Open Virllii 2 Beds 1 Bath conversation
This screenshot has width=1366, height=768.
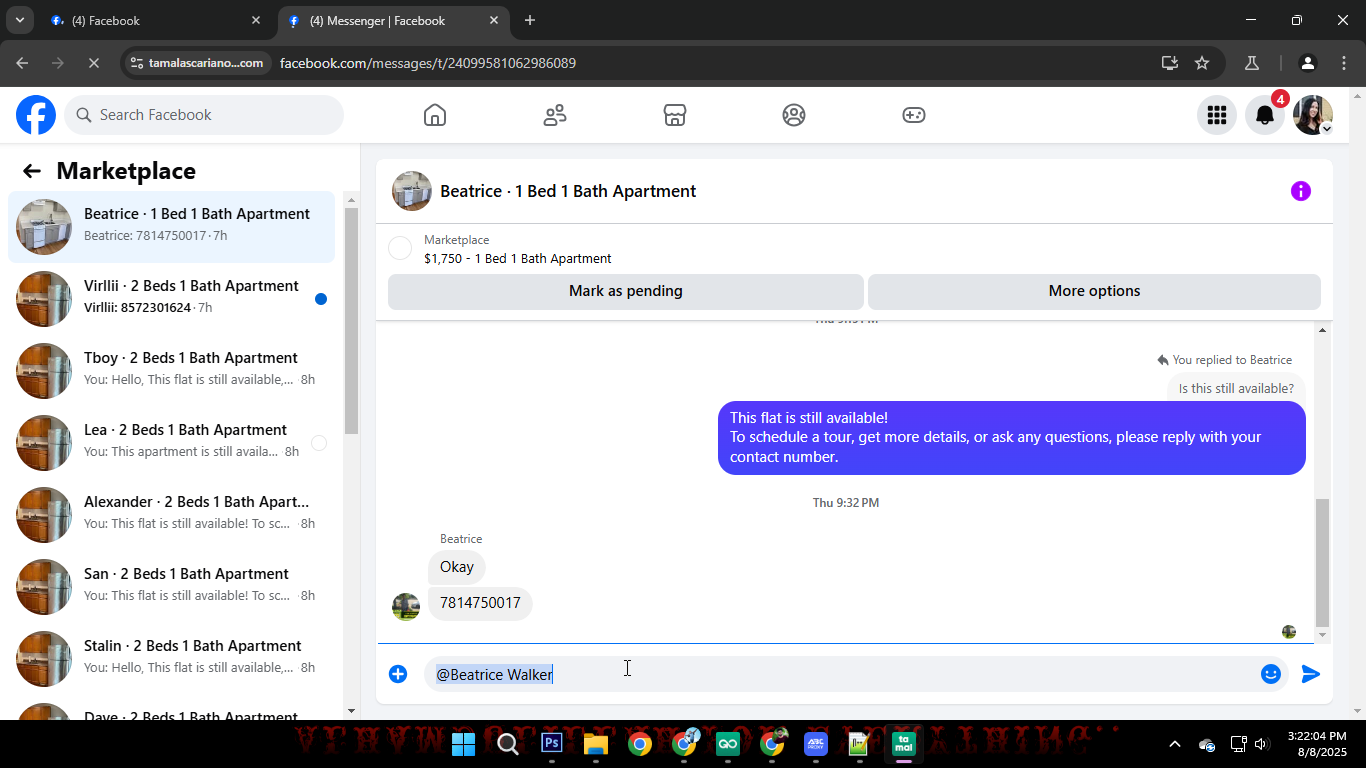point(172,299)
